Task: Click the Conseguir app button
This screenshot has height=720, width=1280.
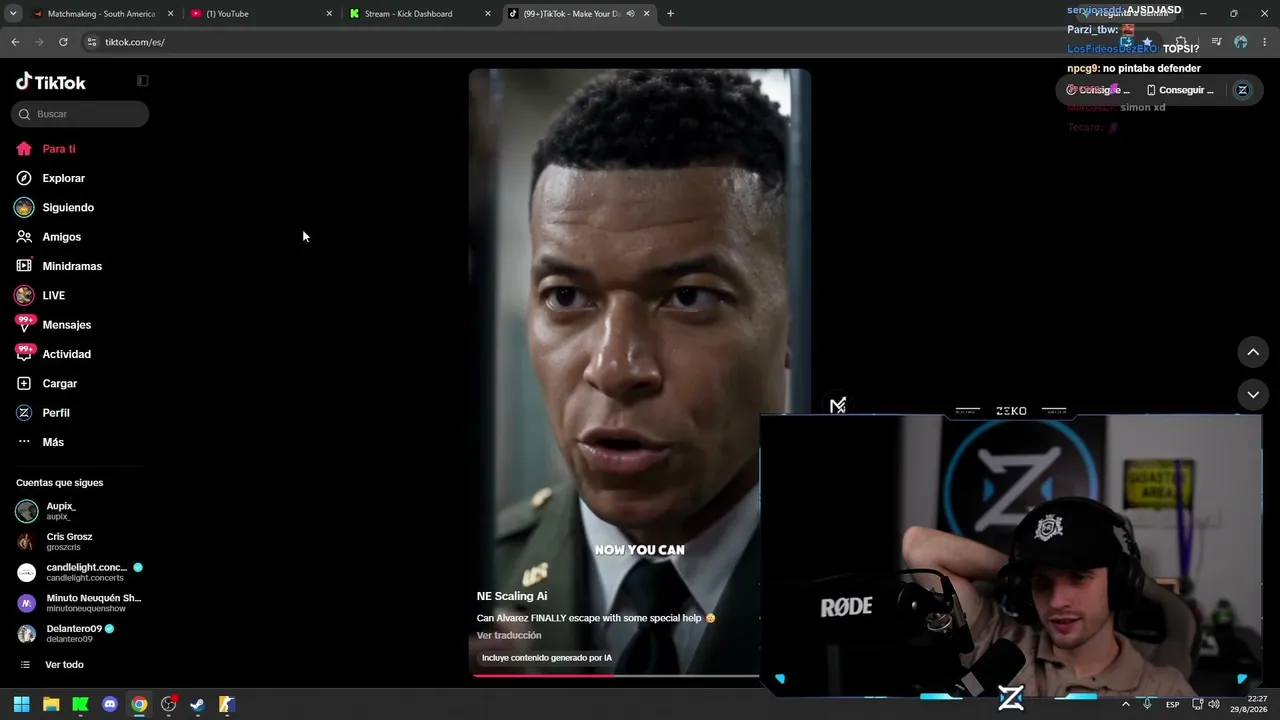Action: coord(1180,90)
